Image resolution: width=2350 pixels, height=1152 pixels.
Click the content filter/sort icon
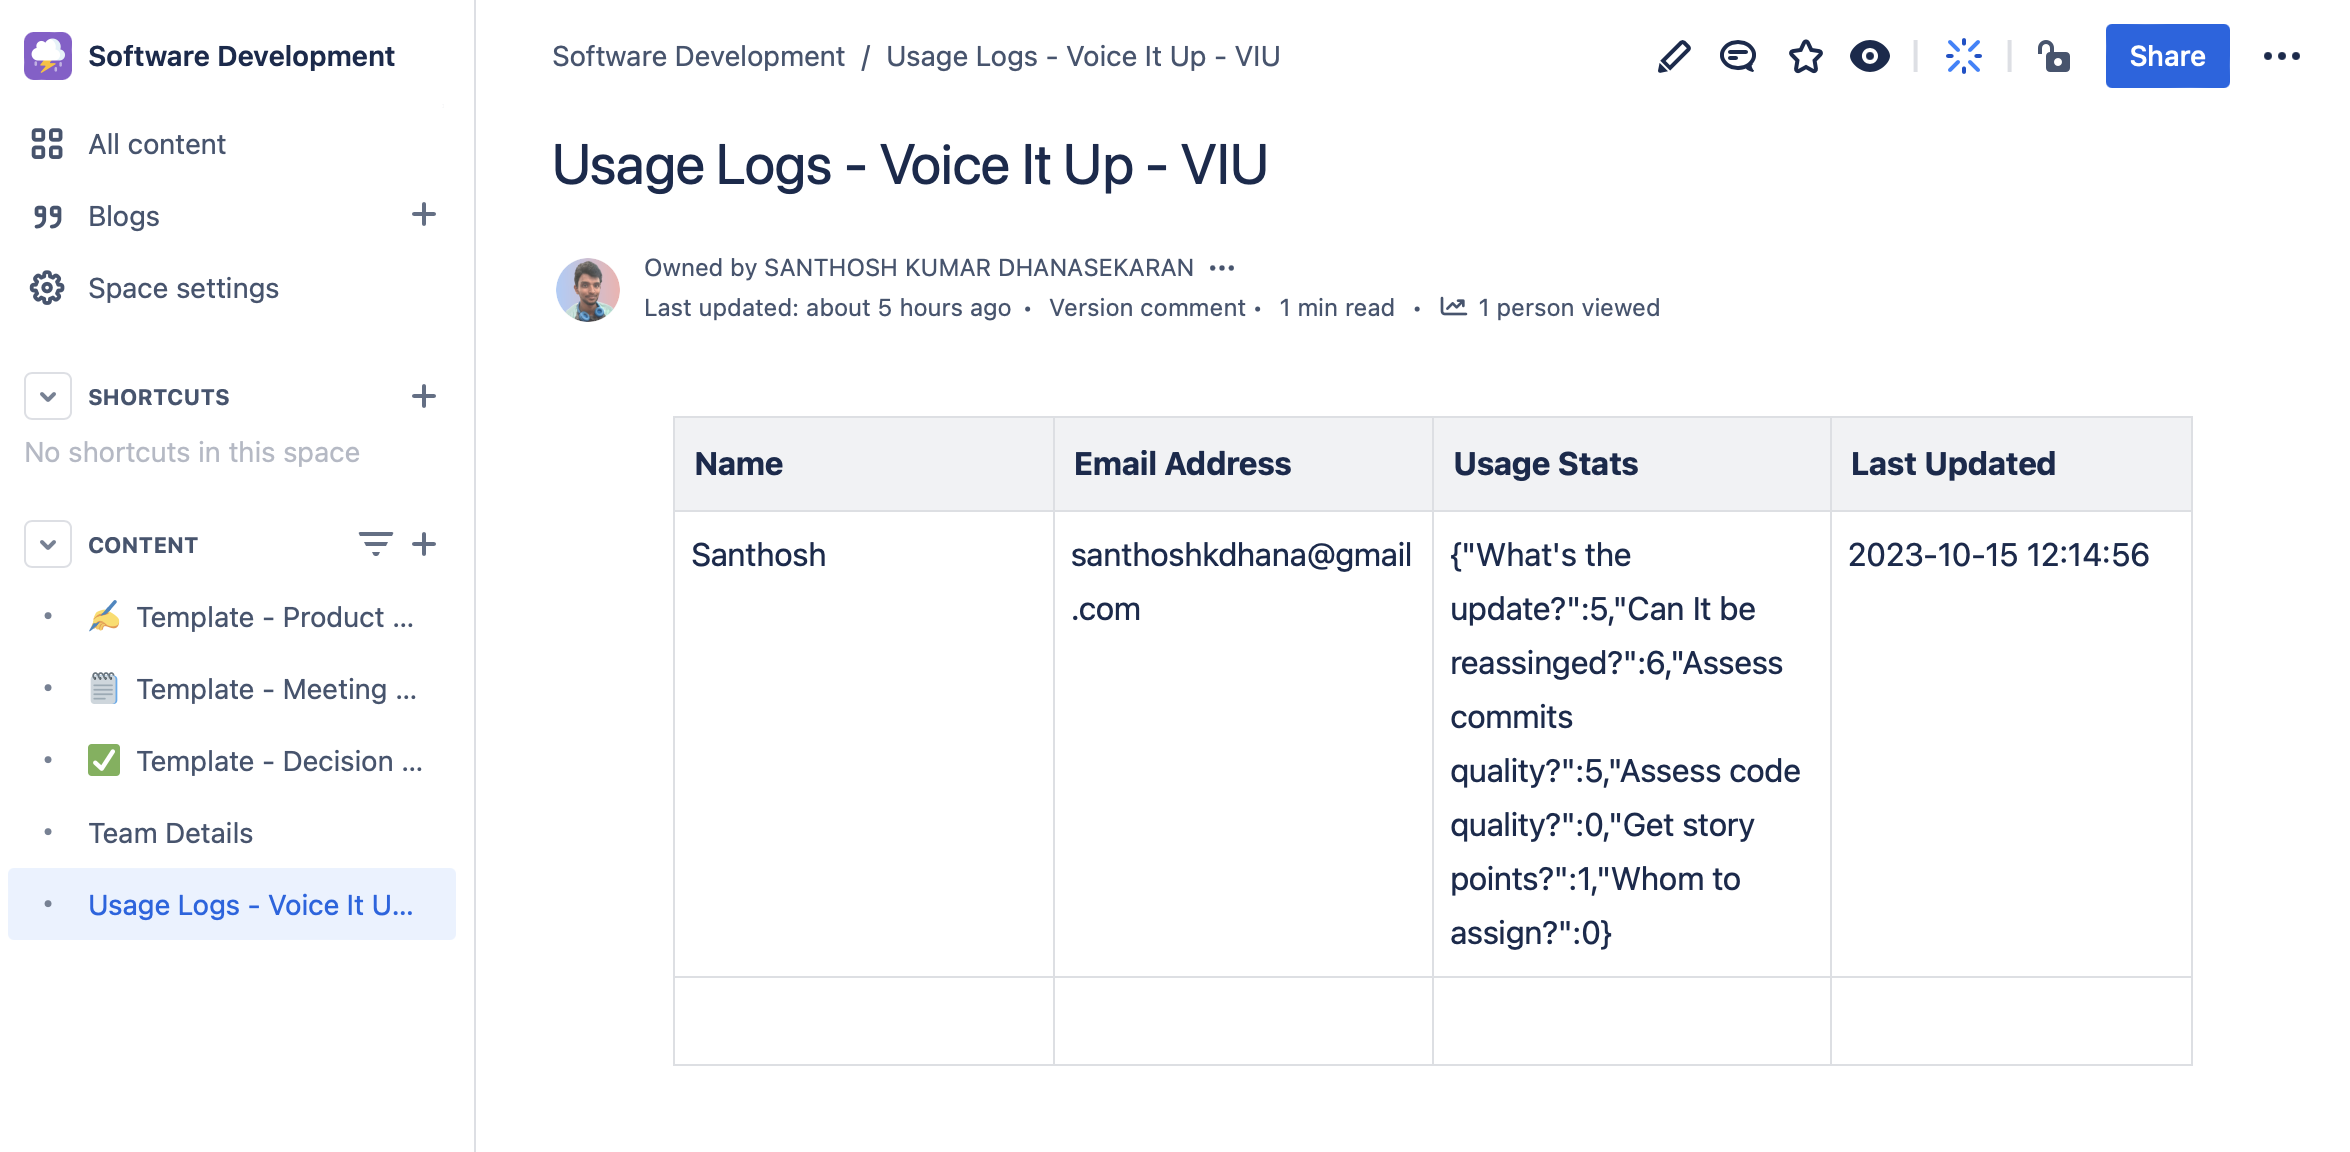pos(375,544)
